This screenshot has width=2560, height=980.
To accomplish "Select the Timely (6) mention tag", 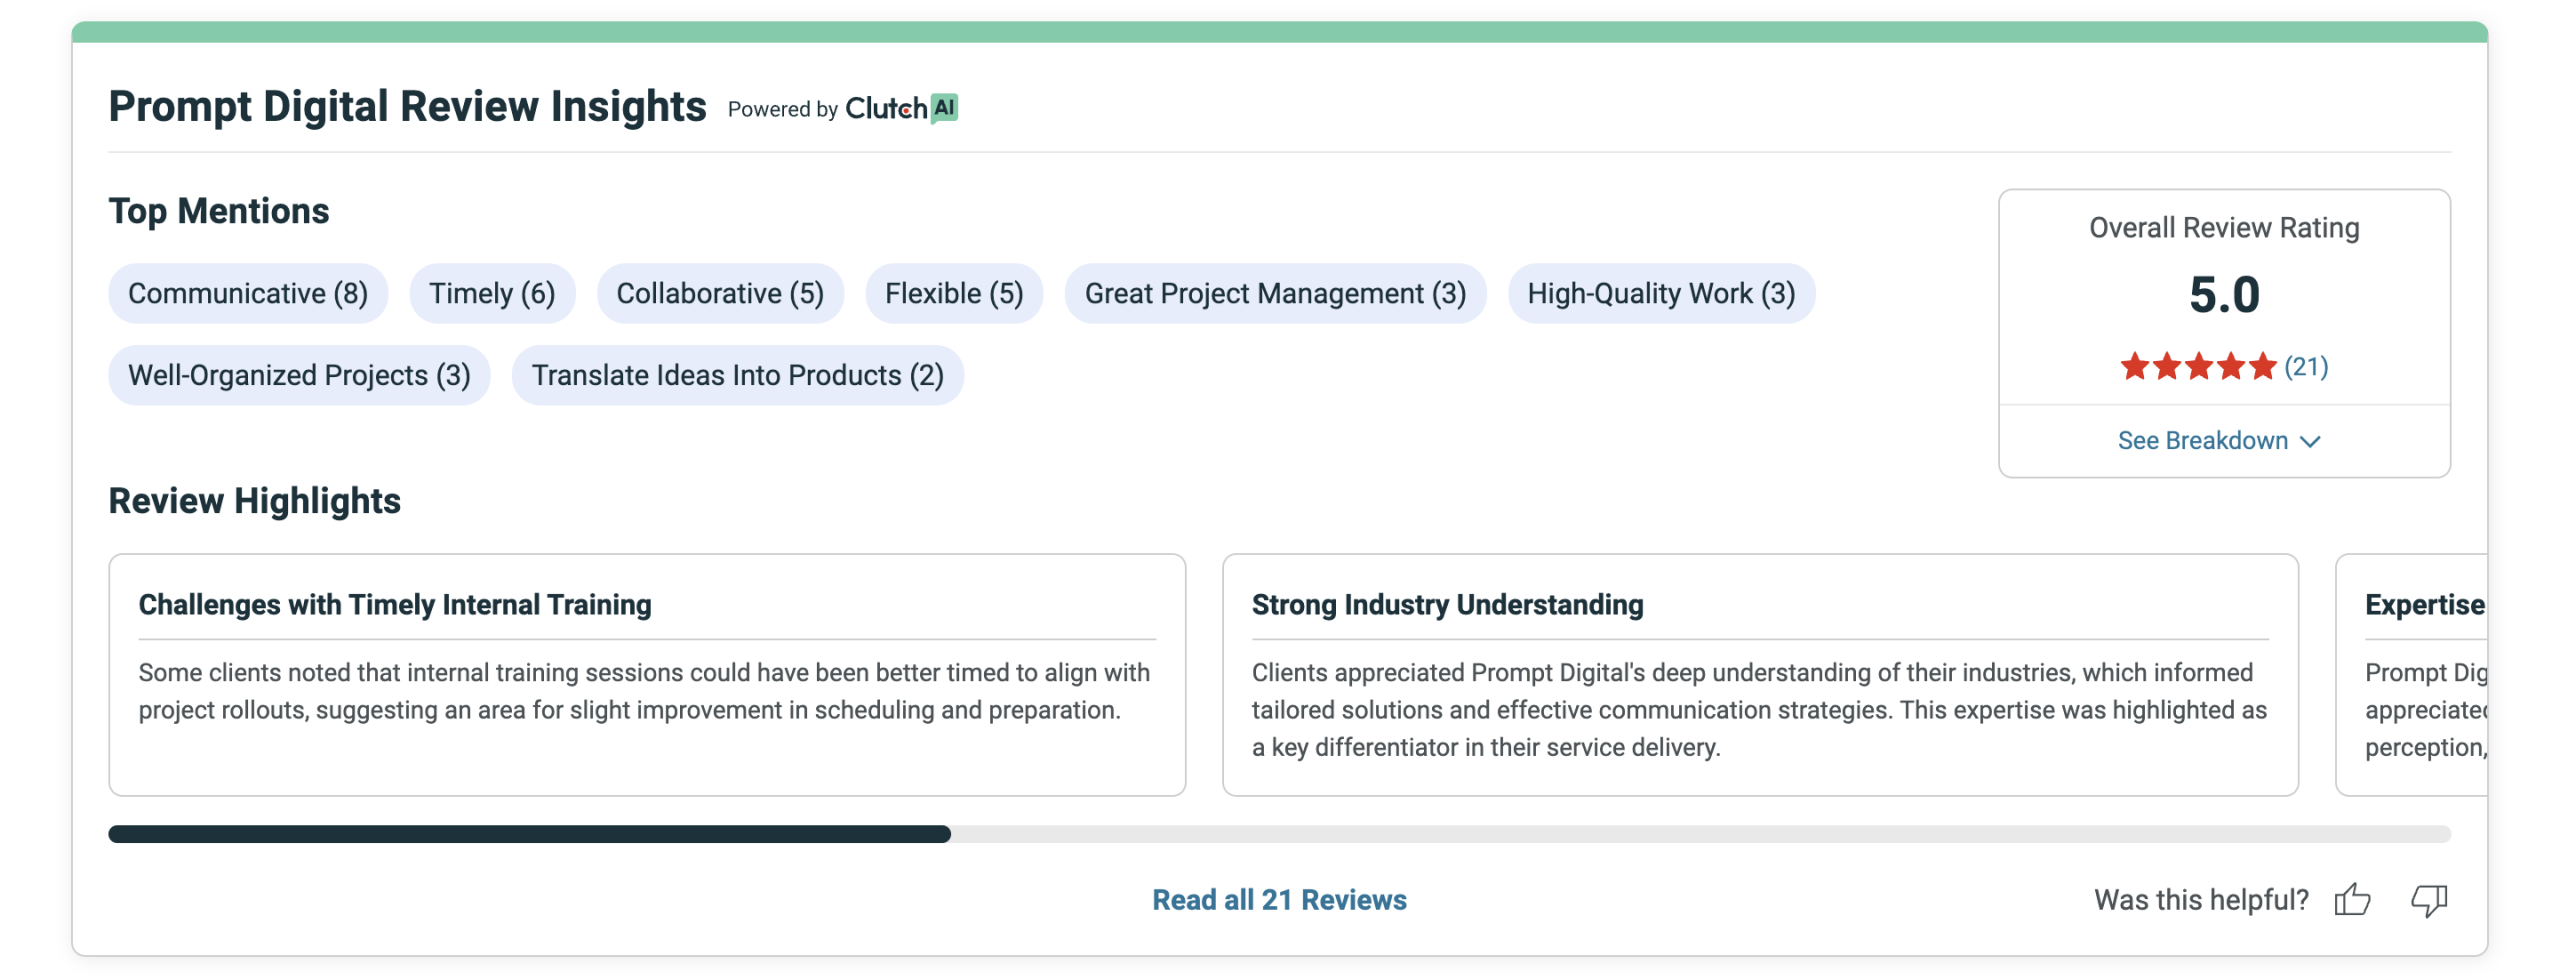I will 492,293.
